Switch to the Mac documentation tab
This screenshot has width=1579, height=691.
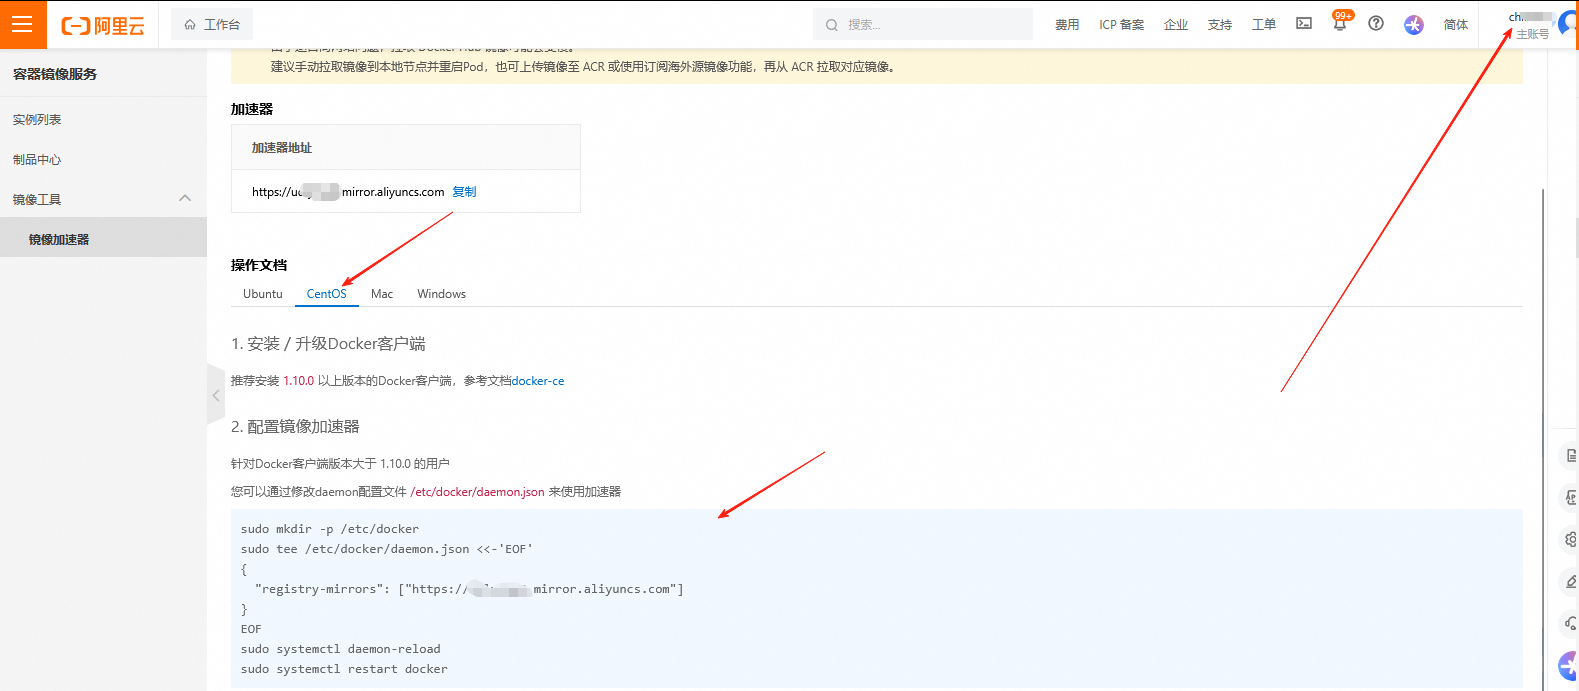pos(382,293)
